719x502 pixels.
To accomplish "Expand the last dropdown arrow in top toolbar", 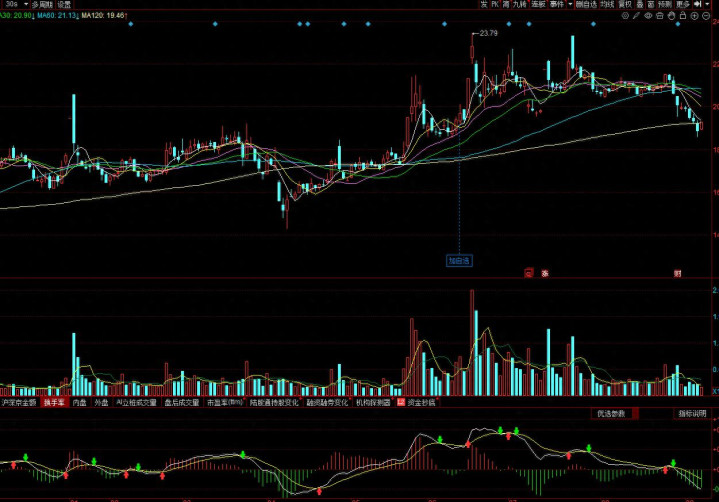I will pos(708,4).
